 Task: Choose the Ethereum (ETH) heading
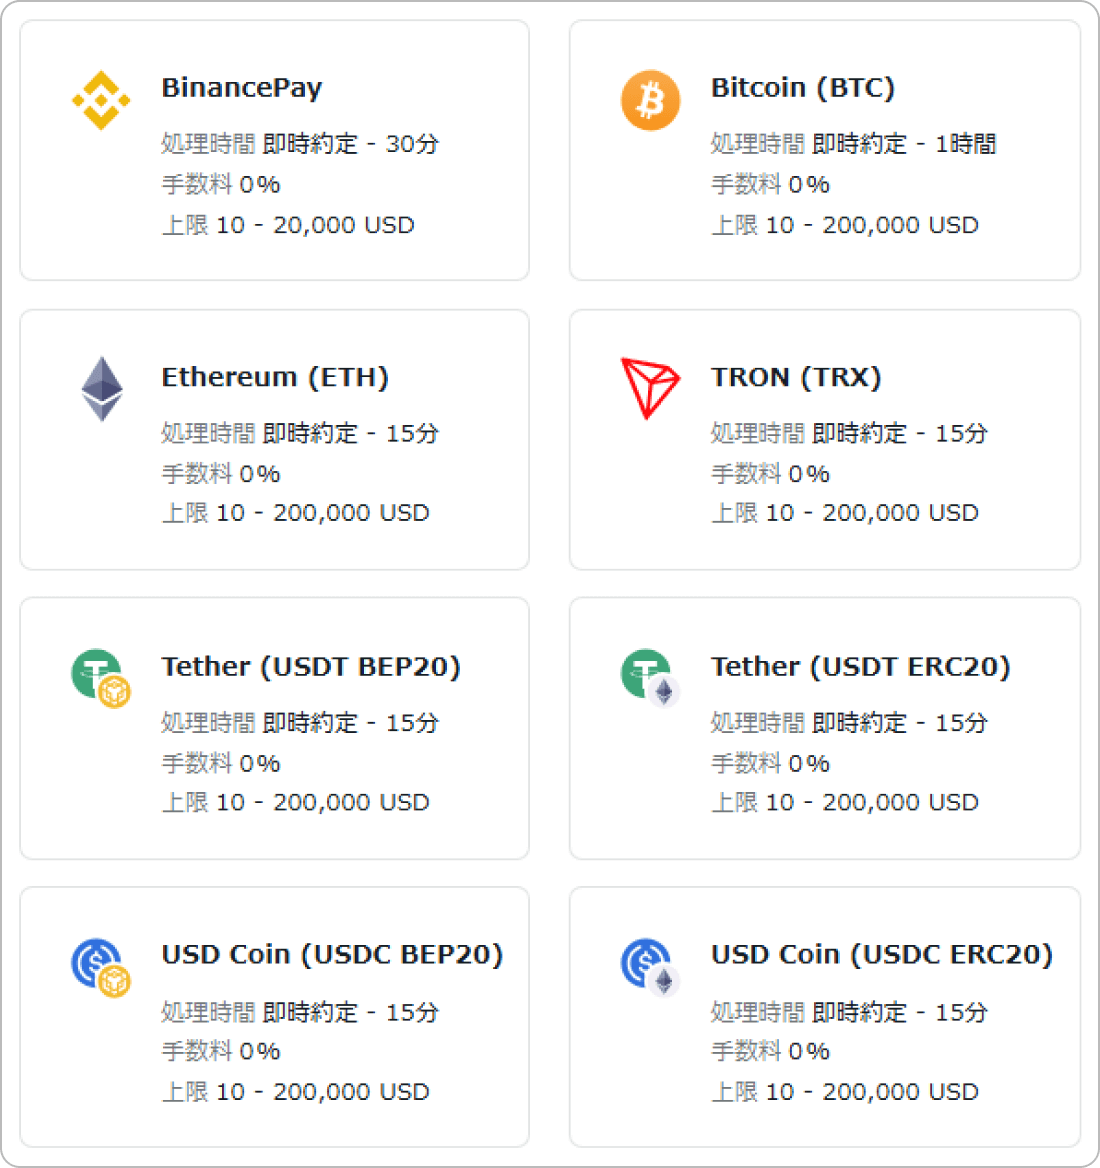275,377
